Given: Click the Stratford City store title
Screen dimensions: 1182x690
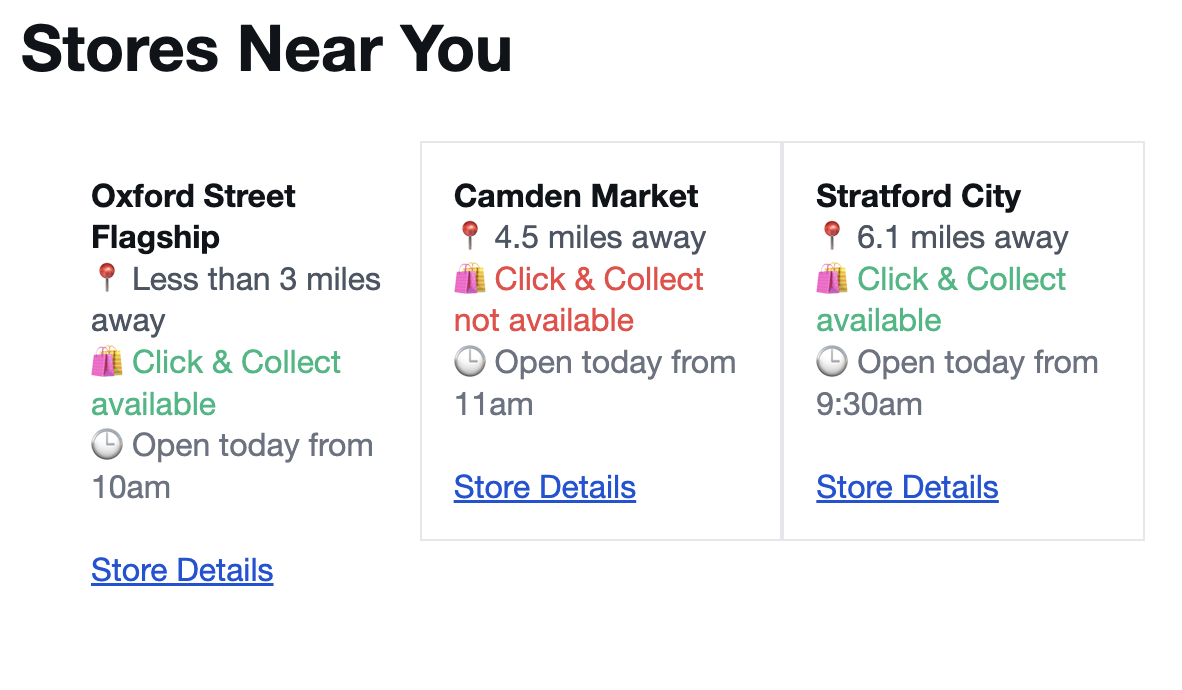Looking at the screenshot, I should pyautogui.click(x=919, y=196).
